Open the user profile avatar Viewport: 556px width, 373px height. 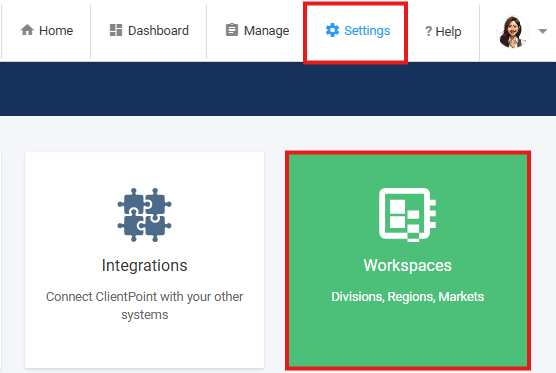coord(512,32)
